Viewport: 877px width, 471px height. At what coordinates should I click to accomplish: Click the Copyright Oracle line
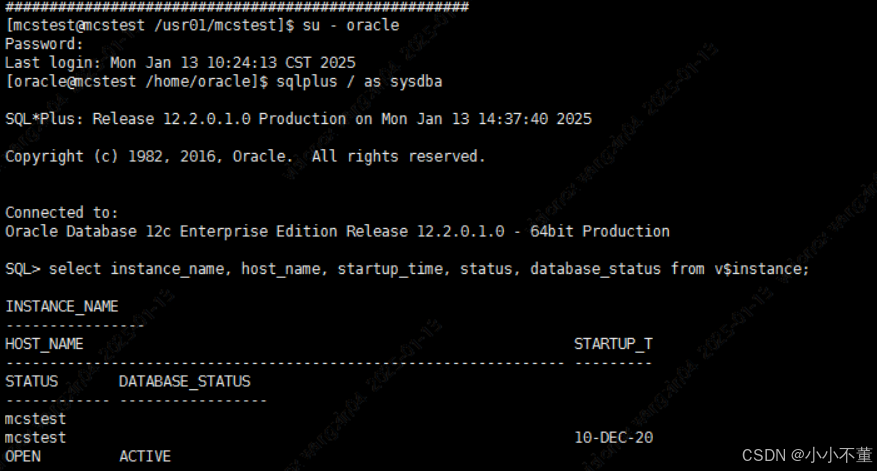pyautogui.click(x=245, y=157)
